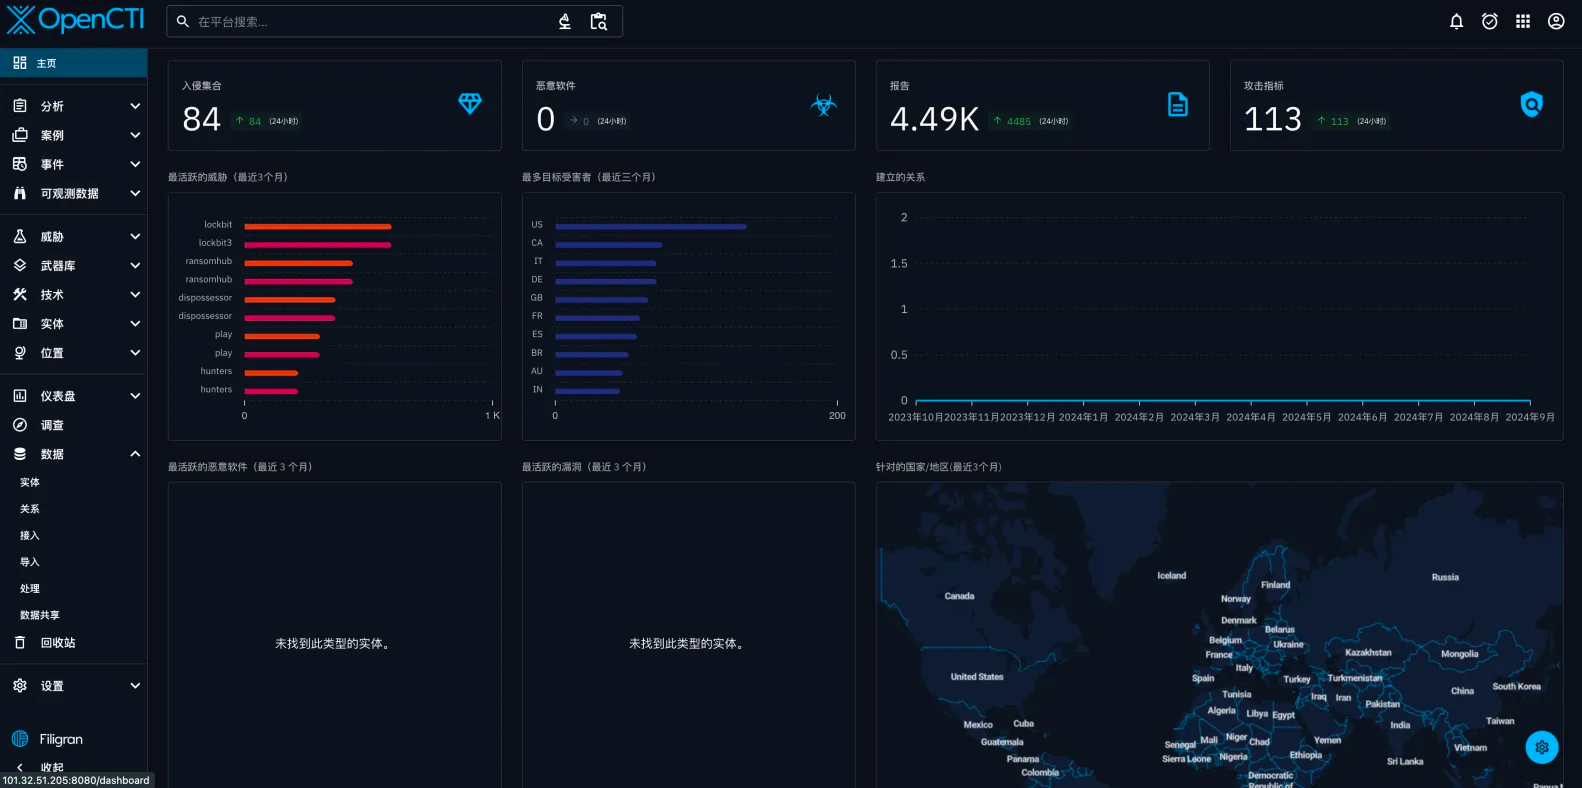
Task: Open advanced search microscope icon
Action: (x=565, y=21)
